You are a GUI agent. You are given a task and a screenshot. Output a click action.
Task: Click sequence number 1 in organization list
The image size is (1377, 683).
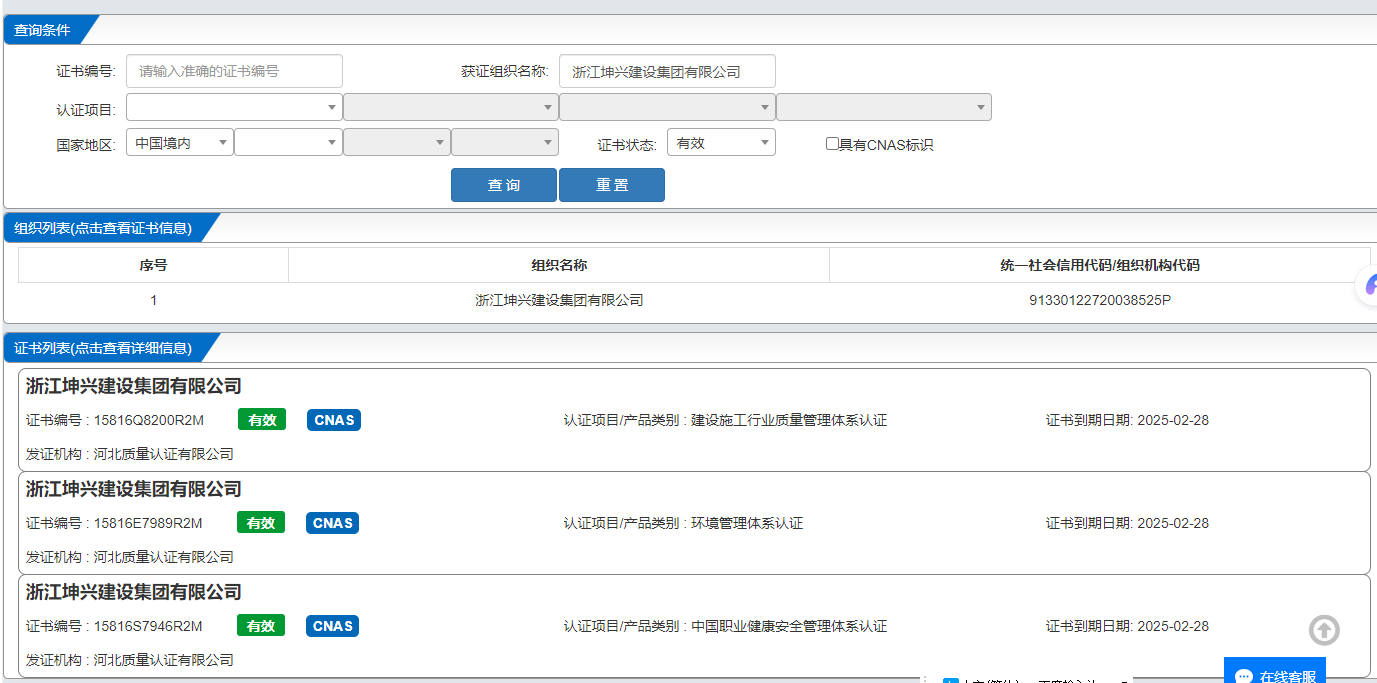[153, 300]
